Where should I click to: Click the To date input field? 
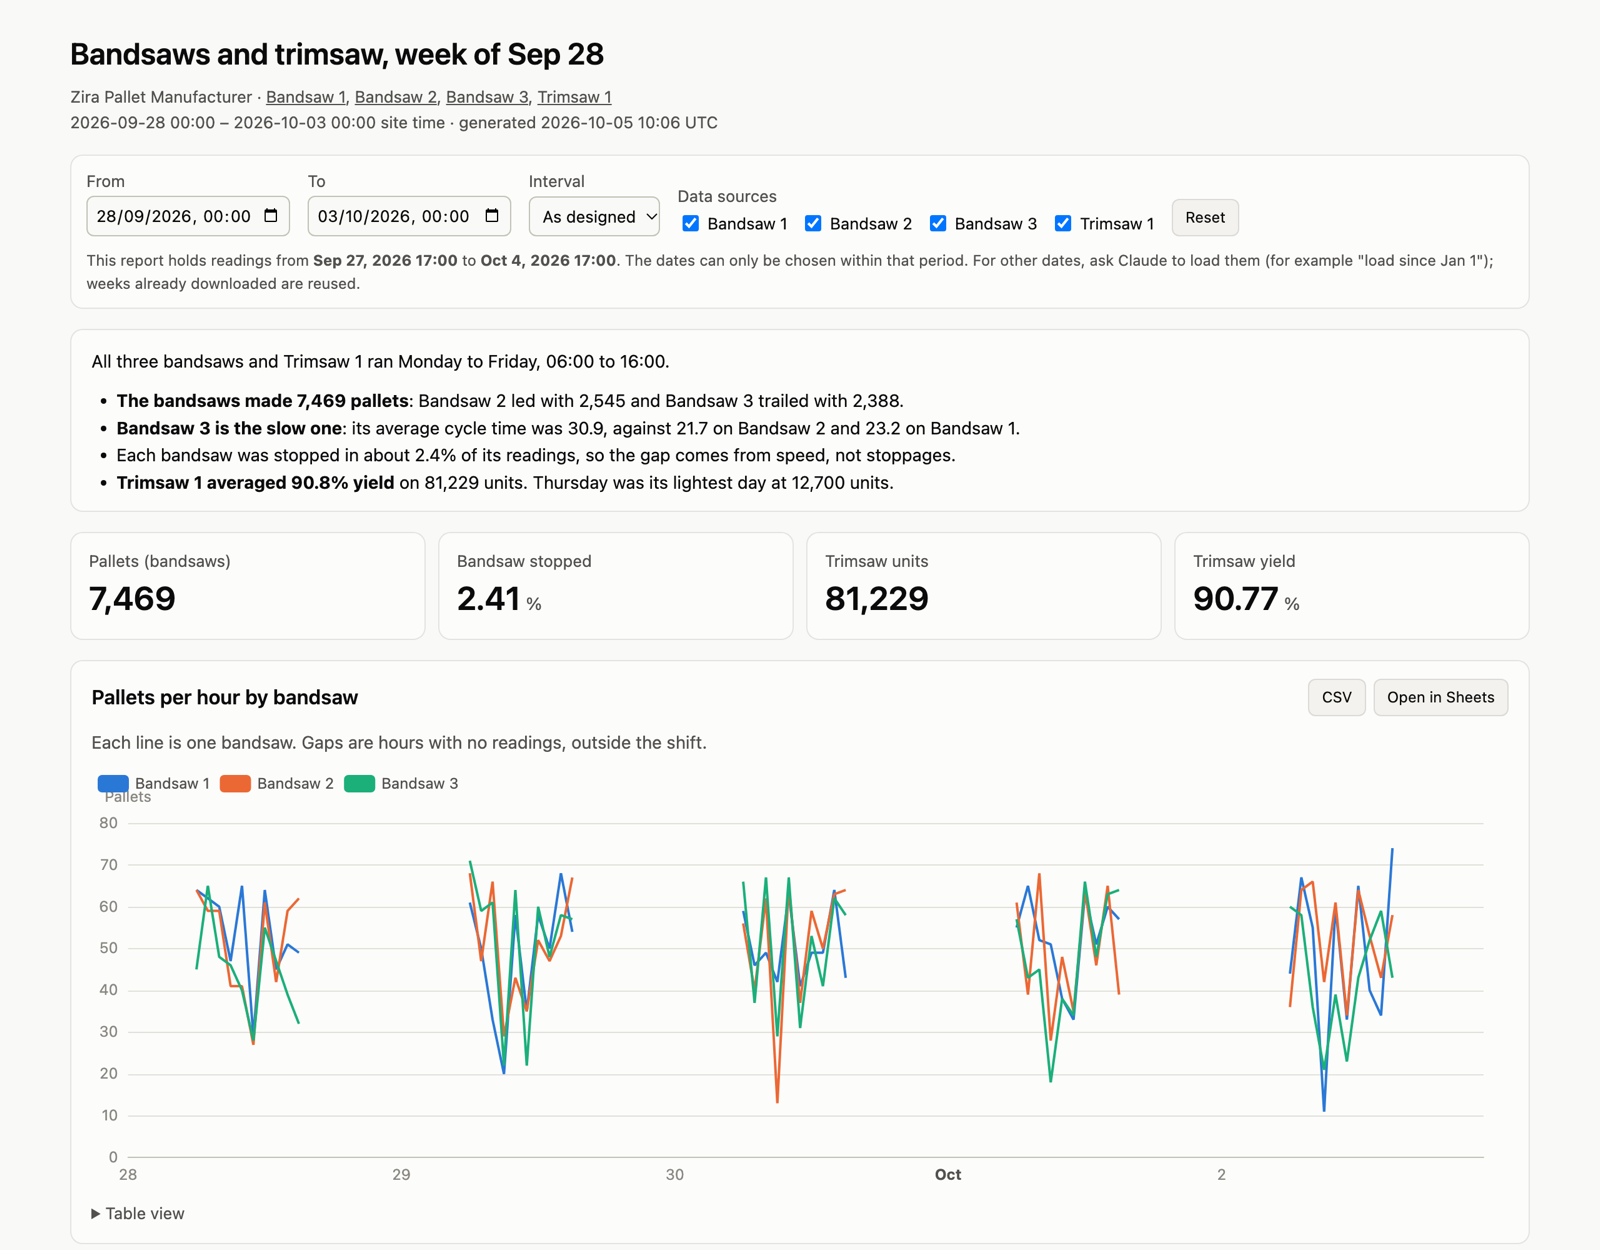pyautogui.click(x=409, y=216)
